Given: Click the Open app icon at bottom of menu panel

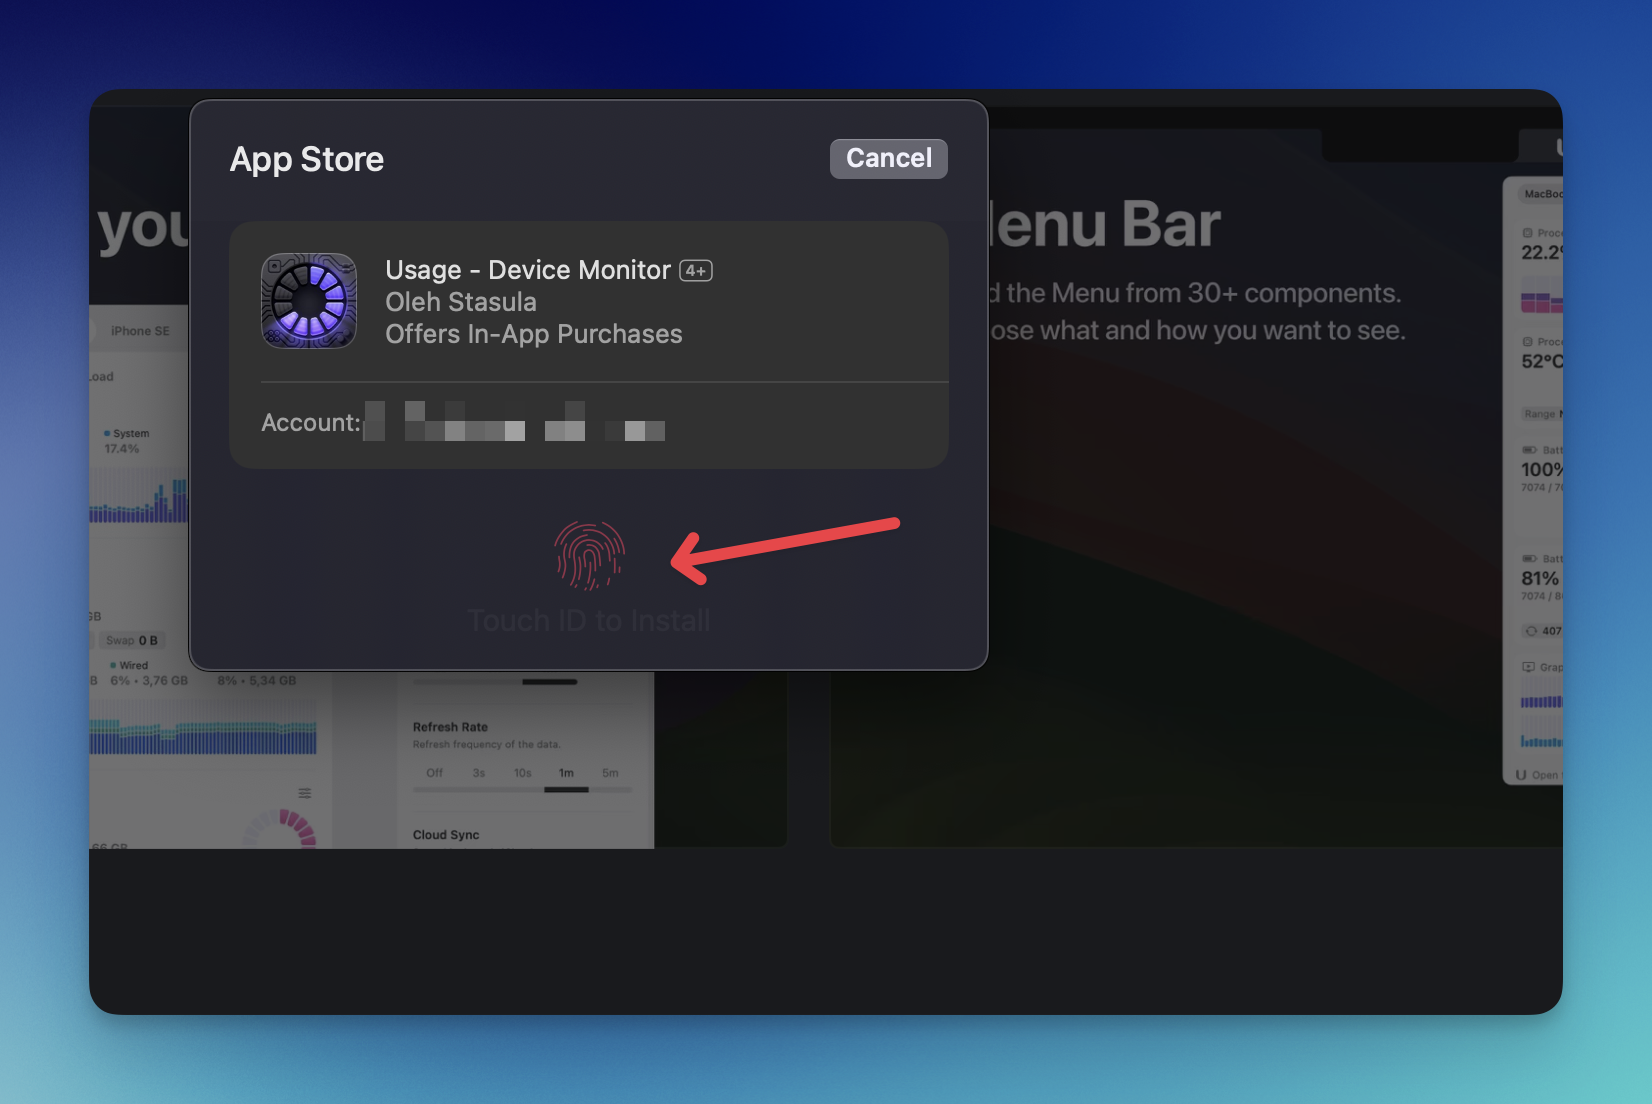Looking at the screenshot, I should click(1521, 775).
